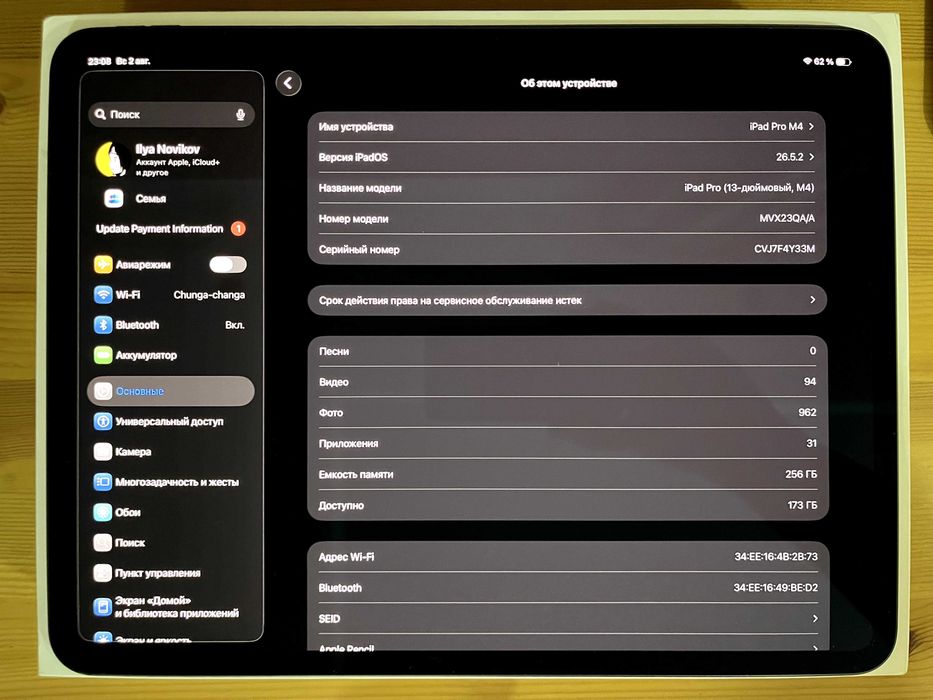Tap Bluetooth Вкл. status
The width and height of the screenshot is (933, 700).
[235, 325]
